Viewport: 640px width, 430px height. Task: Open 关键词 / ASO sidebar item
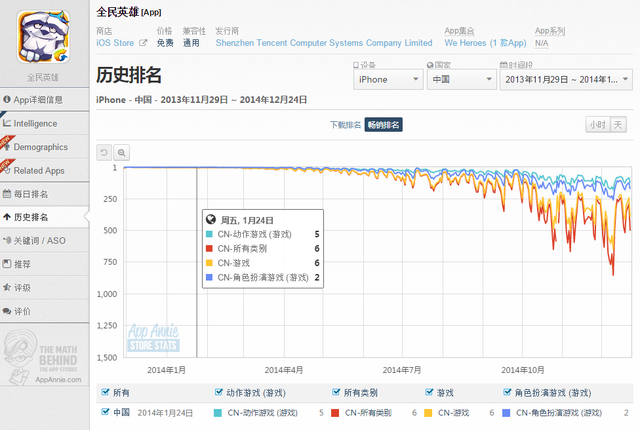pos(44,241)
